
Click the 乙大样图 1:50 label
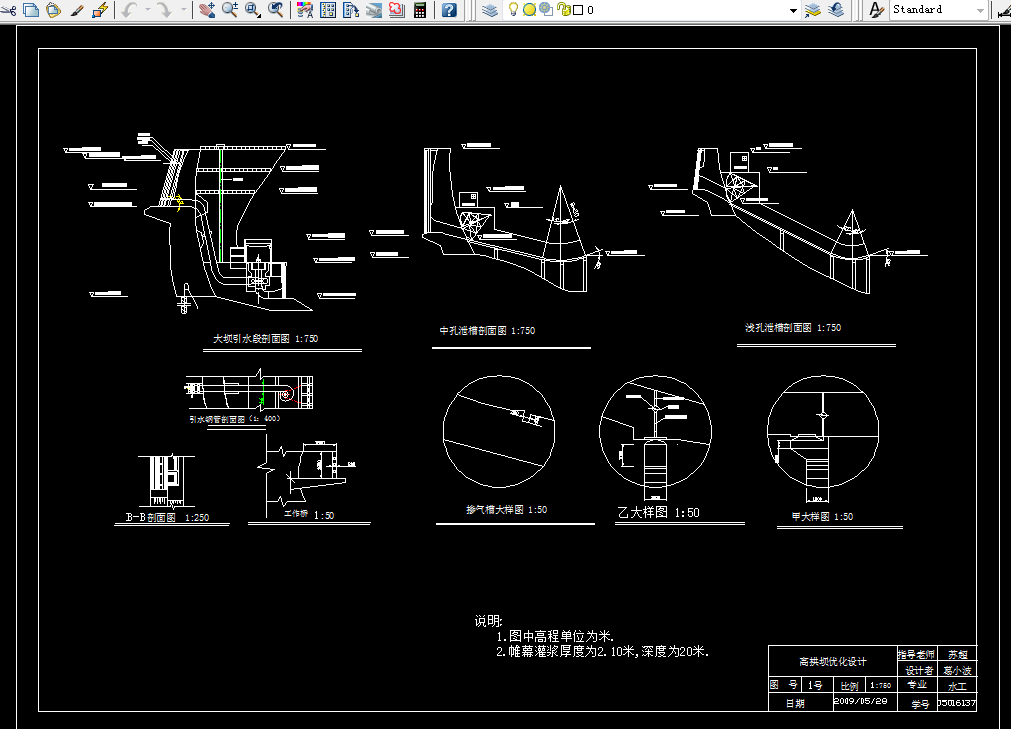pyautogui.click(x=658, y=512)
